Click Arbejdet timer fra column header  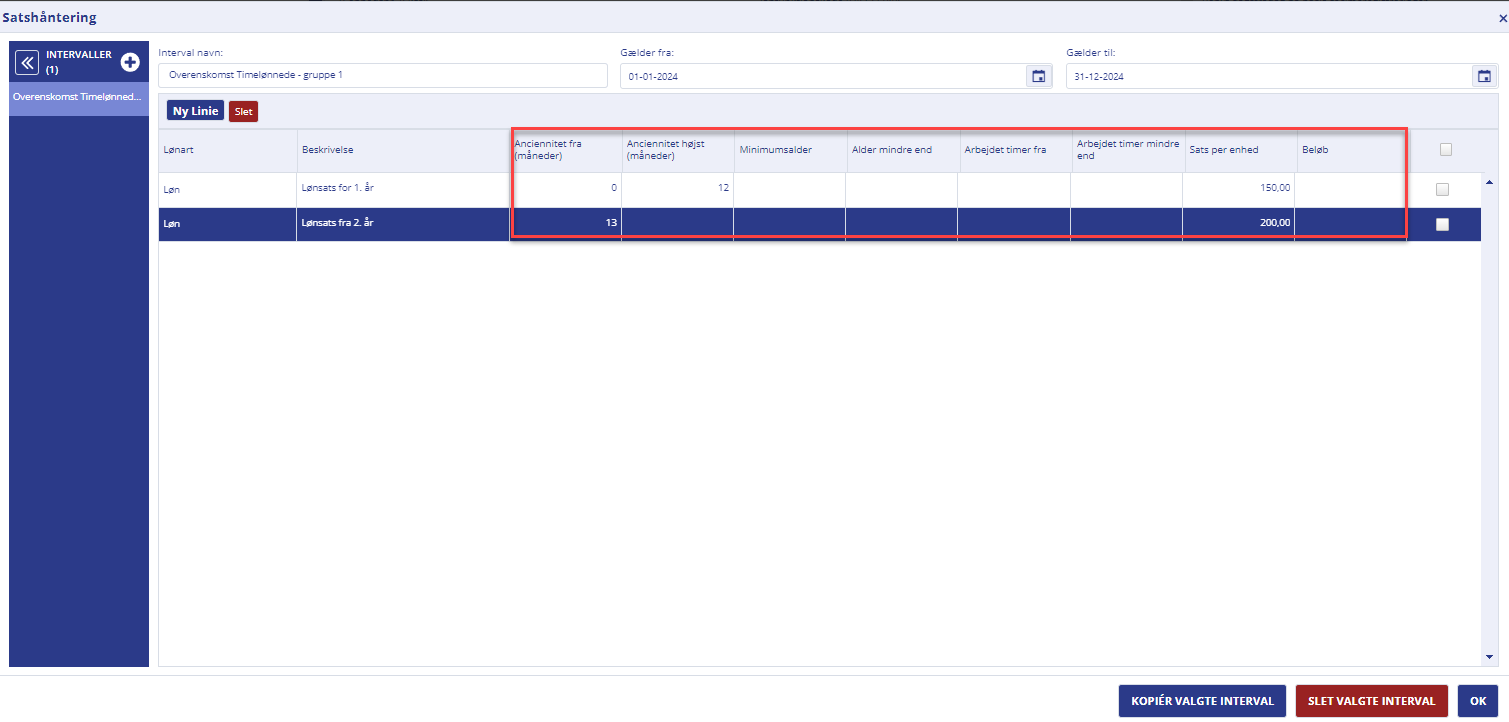coord(1014,150)
